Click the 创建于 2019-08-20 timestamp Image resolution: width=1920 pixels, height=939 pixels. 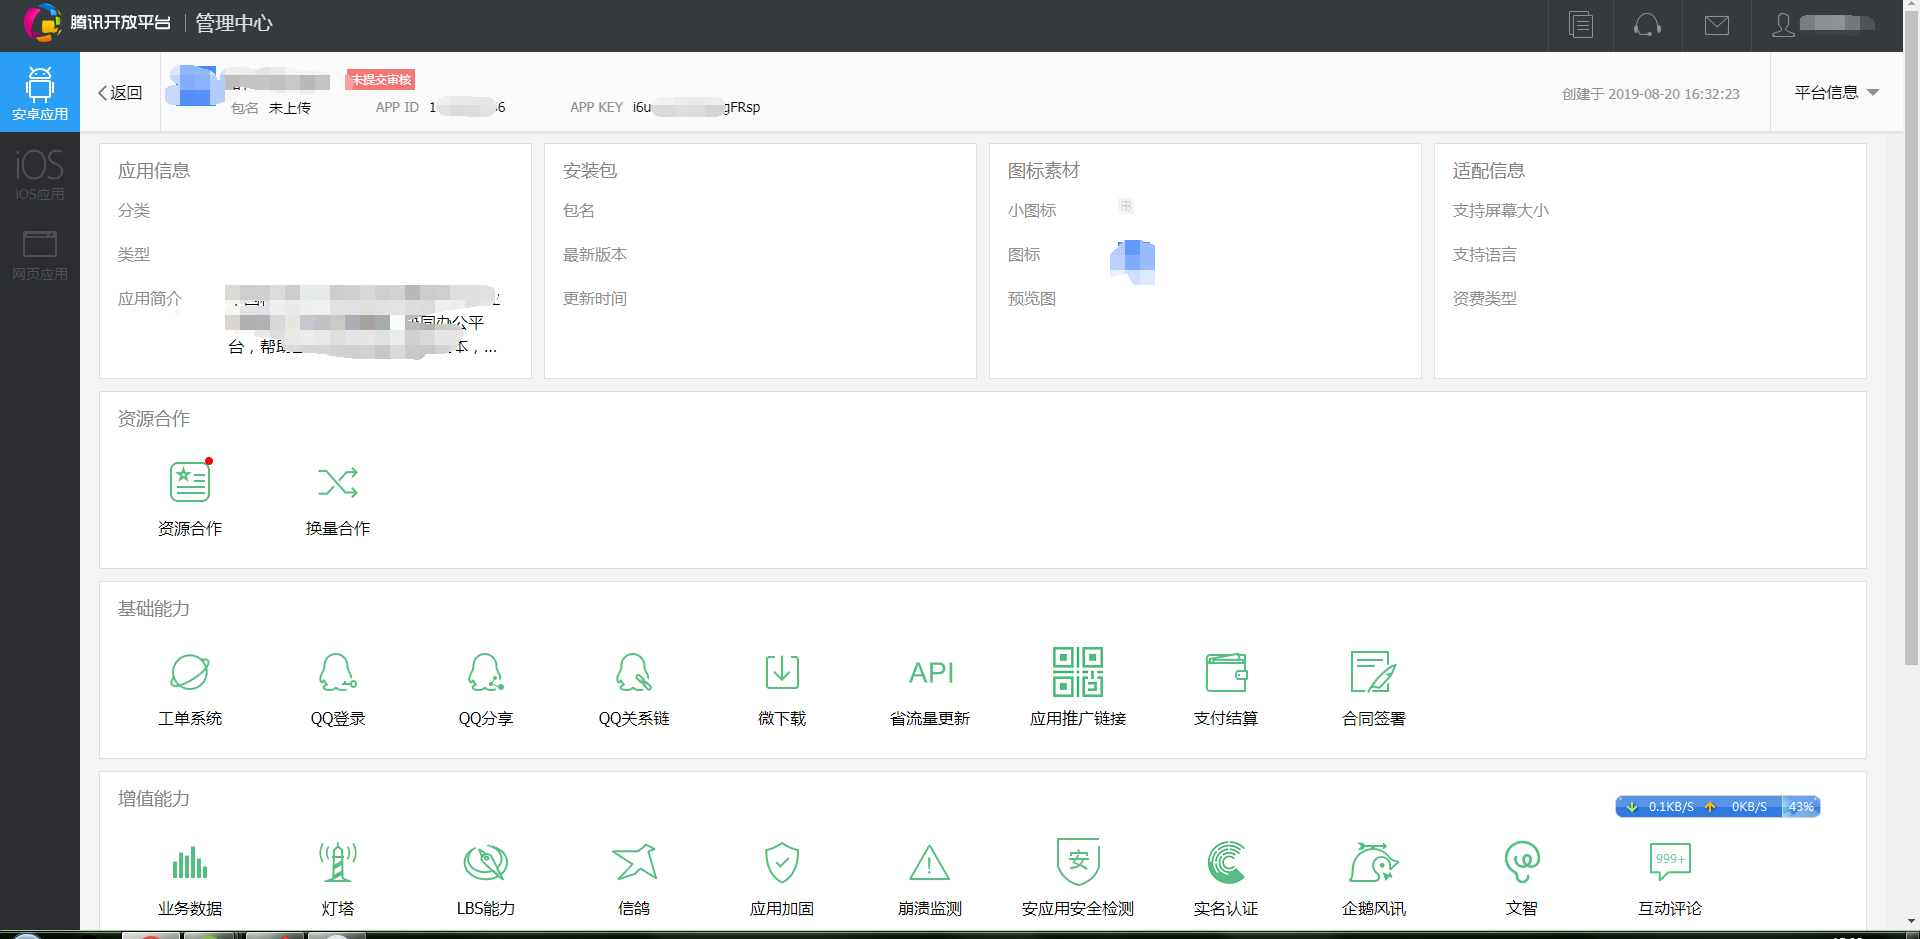coord(1651,94)
